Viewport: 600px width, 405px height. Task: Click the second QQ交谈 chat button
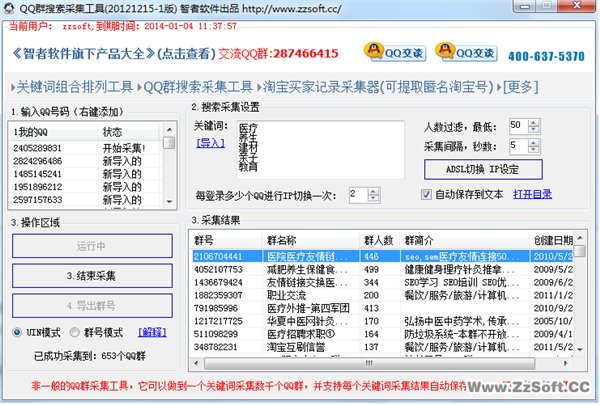[x=466, y=52]
